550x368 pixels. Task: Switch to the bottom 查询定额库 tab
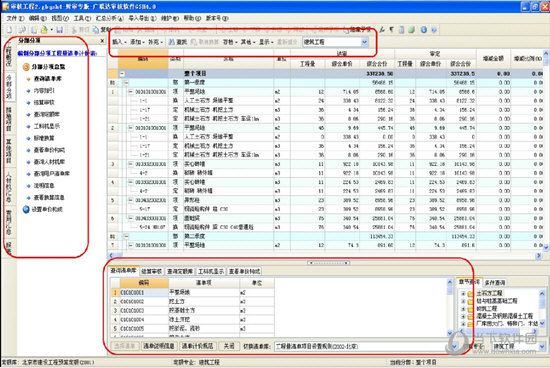coord(180,271)
